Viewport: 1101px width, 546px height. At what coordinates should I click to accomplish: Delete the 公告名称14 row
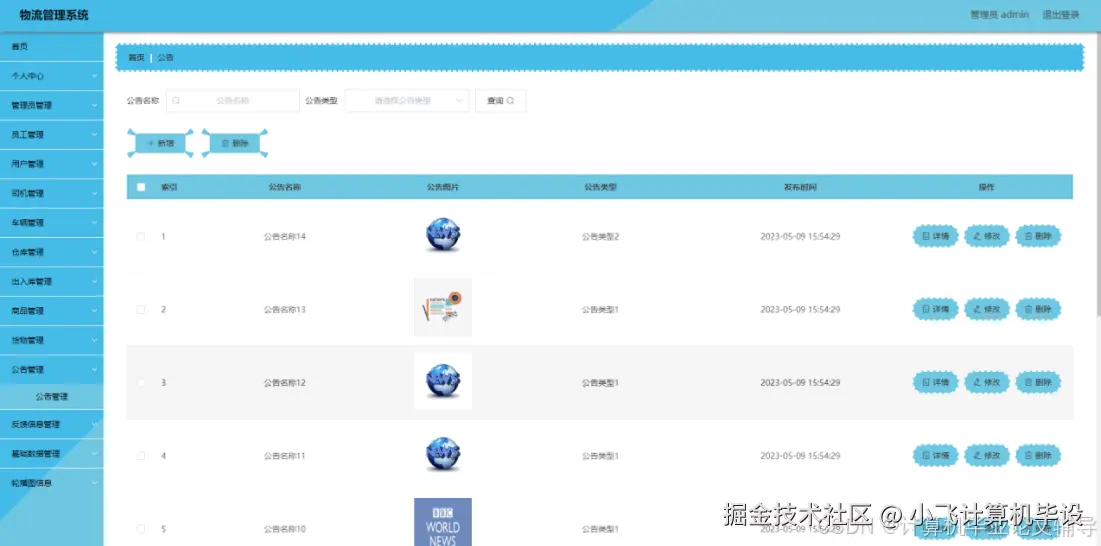pyautogui.click(x=1038, y=237)
